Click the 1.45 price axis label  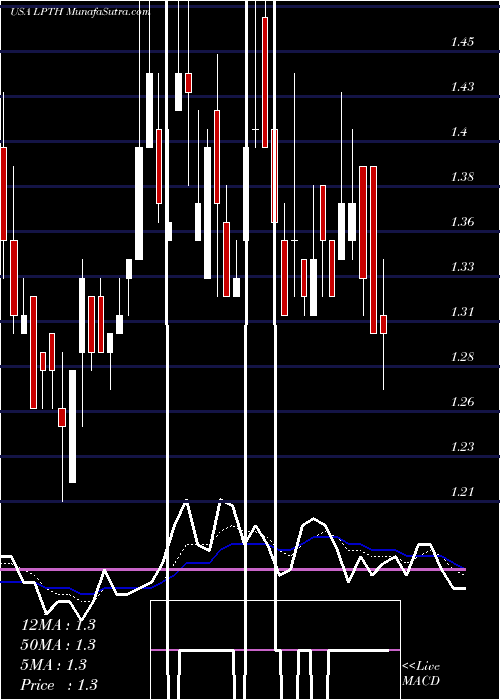[462, 42]
